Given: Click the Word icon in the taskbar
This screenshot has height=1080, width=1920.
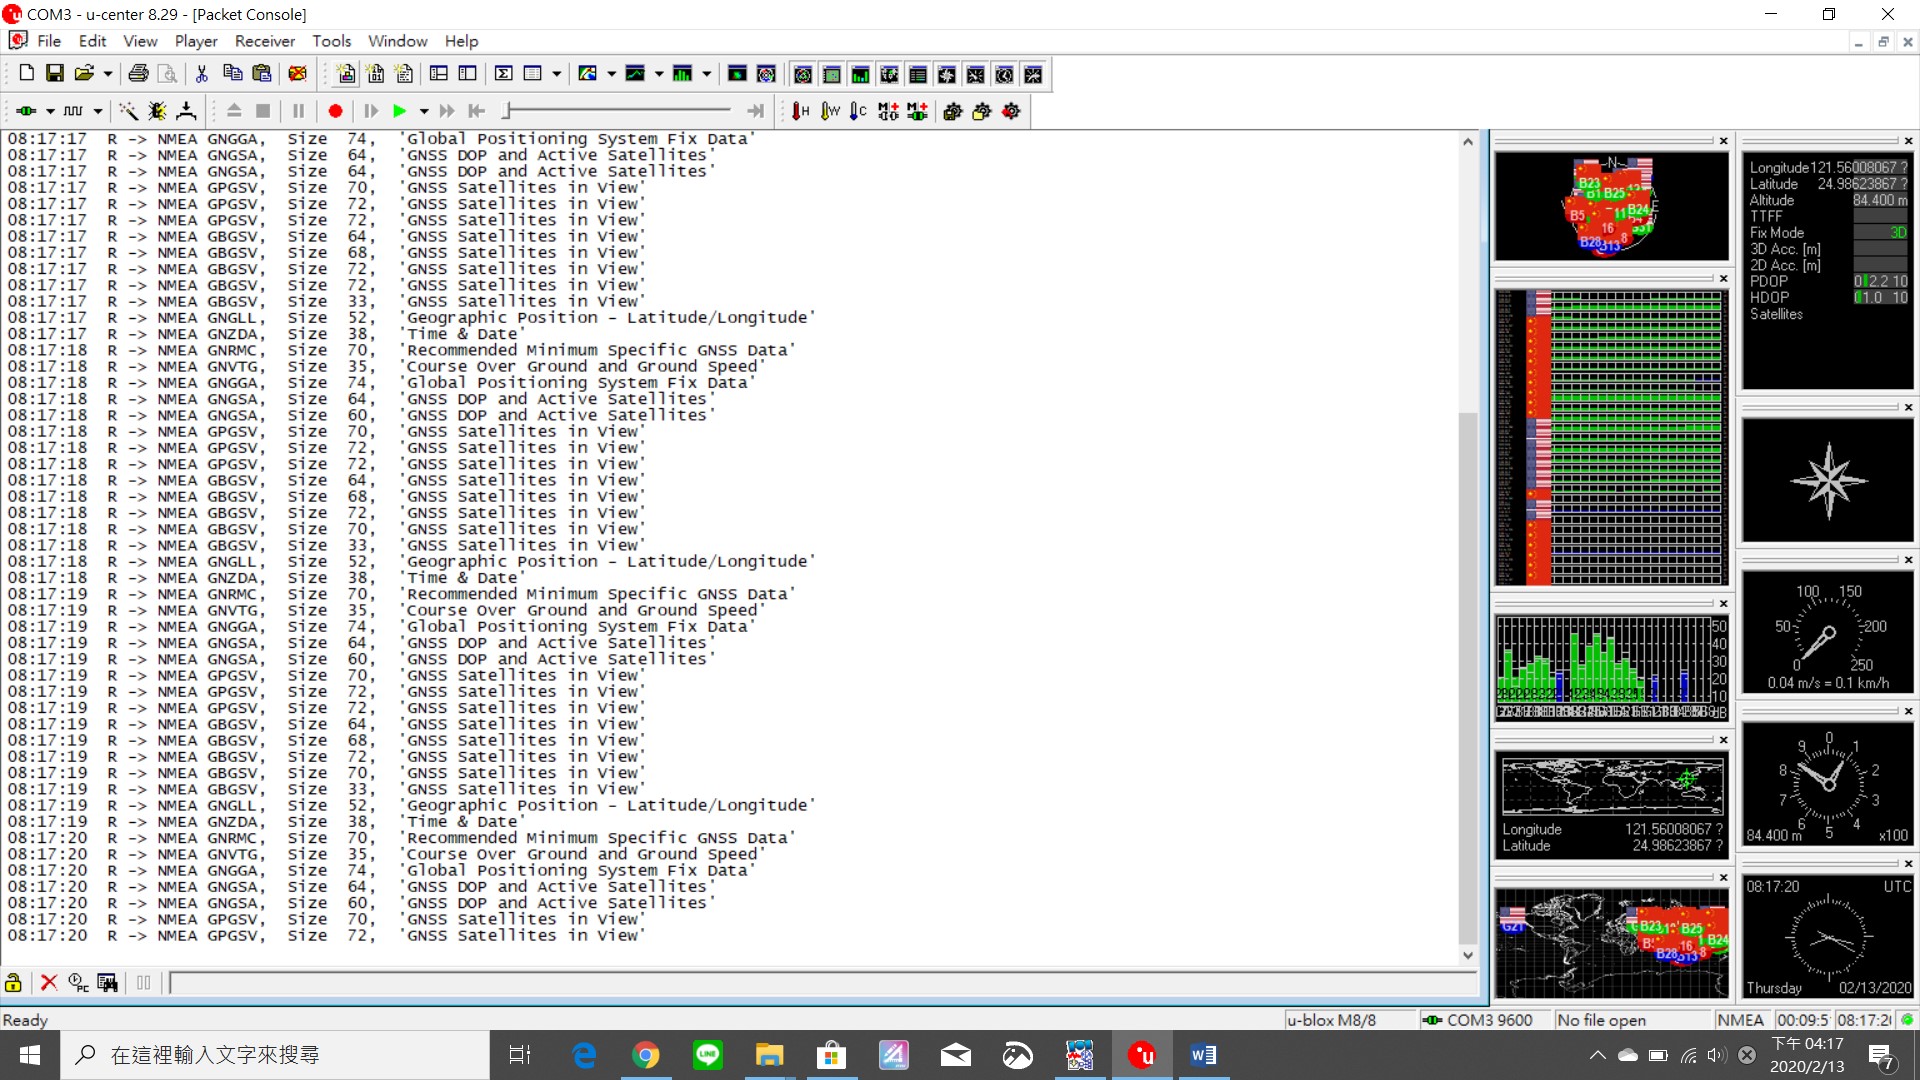Looking at the screenshot, I should tap(1203, 1055).
